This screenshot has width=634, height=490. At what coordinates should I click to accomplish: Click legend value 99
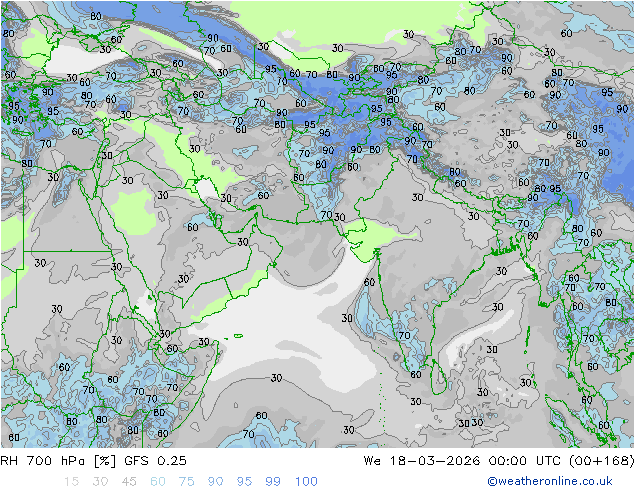[273, 481]
